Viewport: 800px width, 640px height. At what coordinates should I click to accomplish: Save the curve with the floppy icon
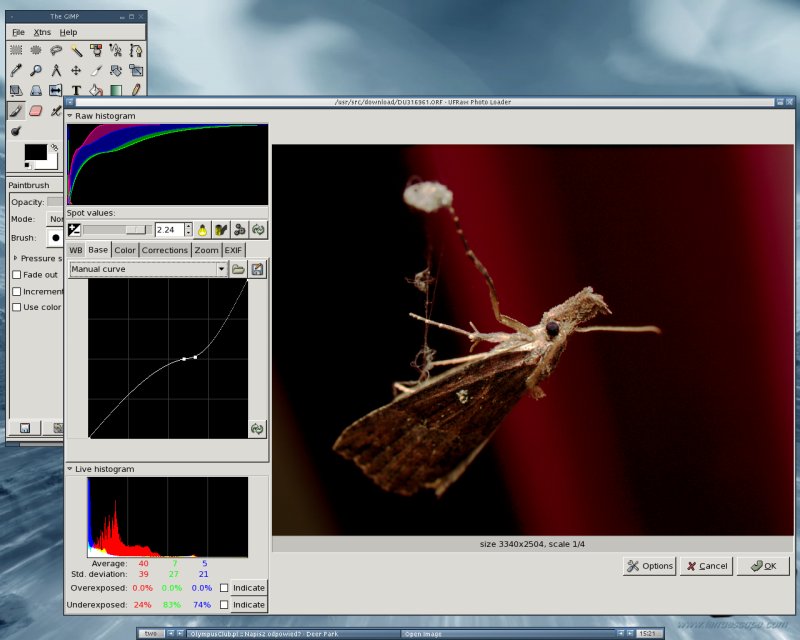[x=258, y=269]
